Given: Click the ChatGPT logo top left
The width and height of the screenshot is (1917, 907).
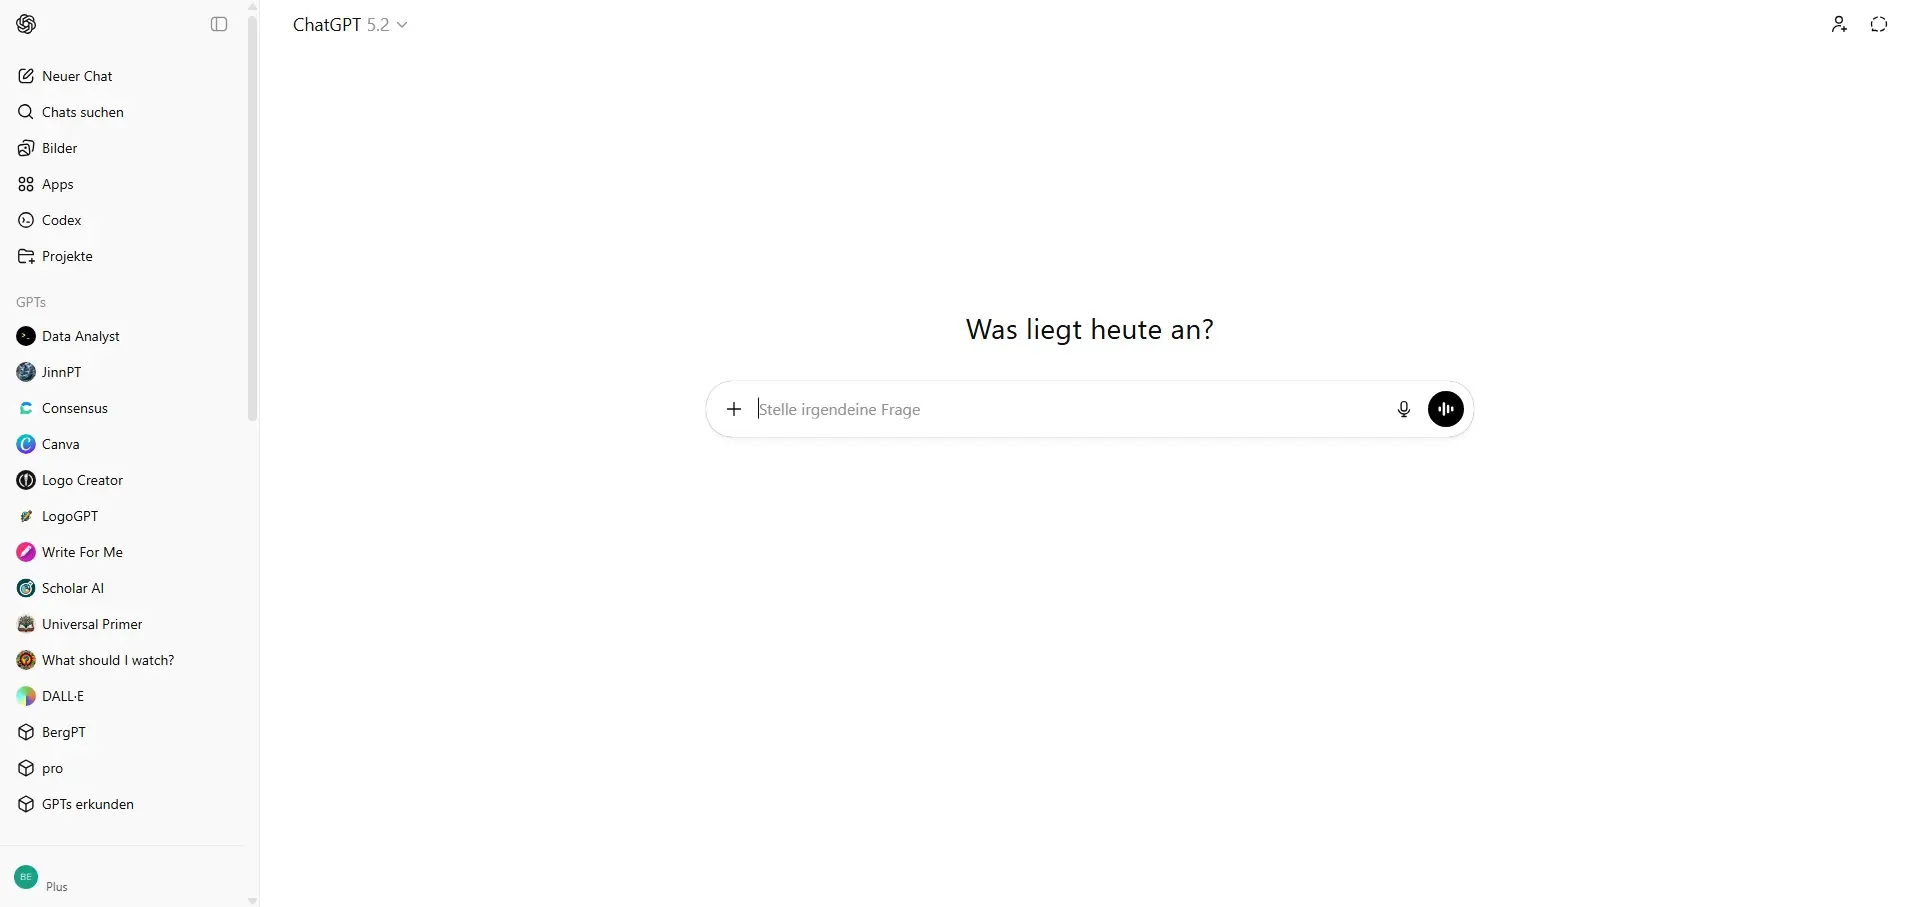Looking at the screenshot, I should coord(27,24).
